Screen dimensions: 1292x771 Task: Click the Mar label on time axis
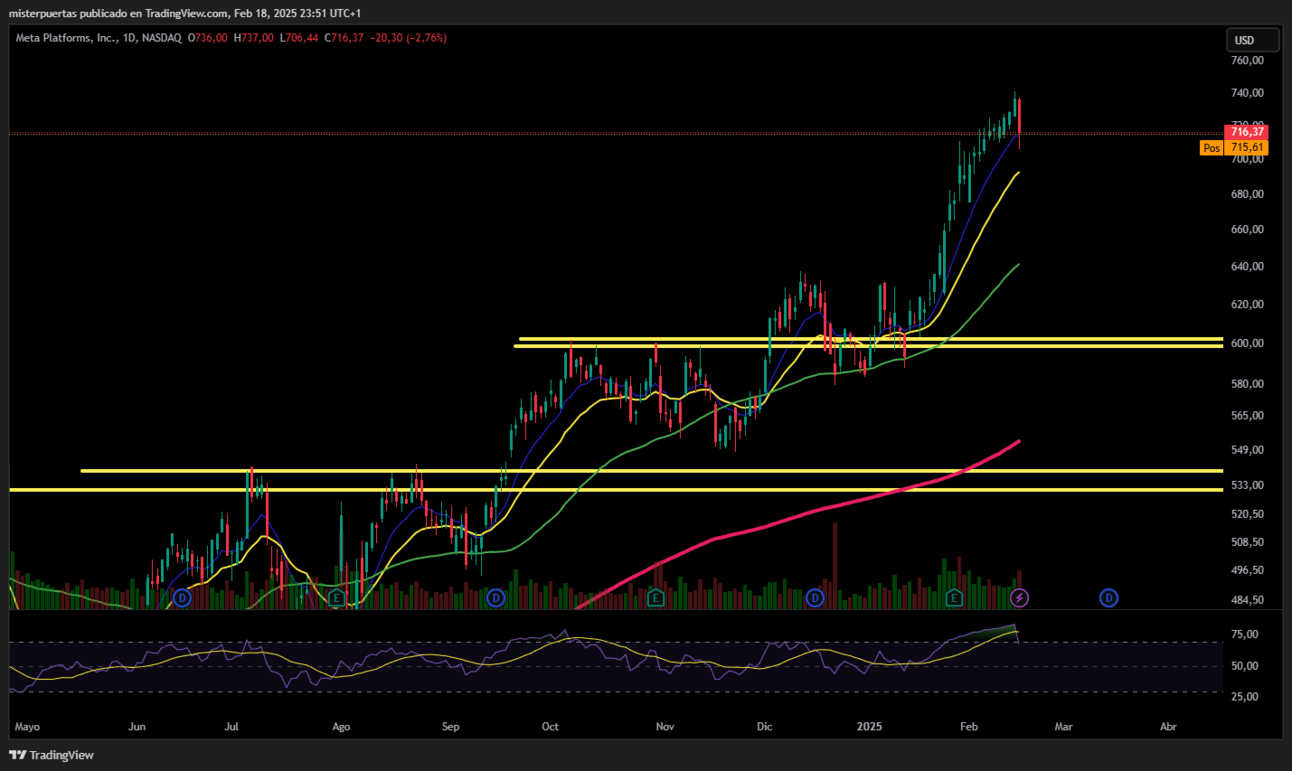(x=1063, y=726)
